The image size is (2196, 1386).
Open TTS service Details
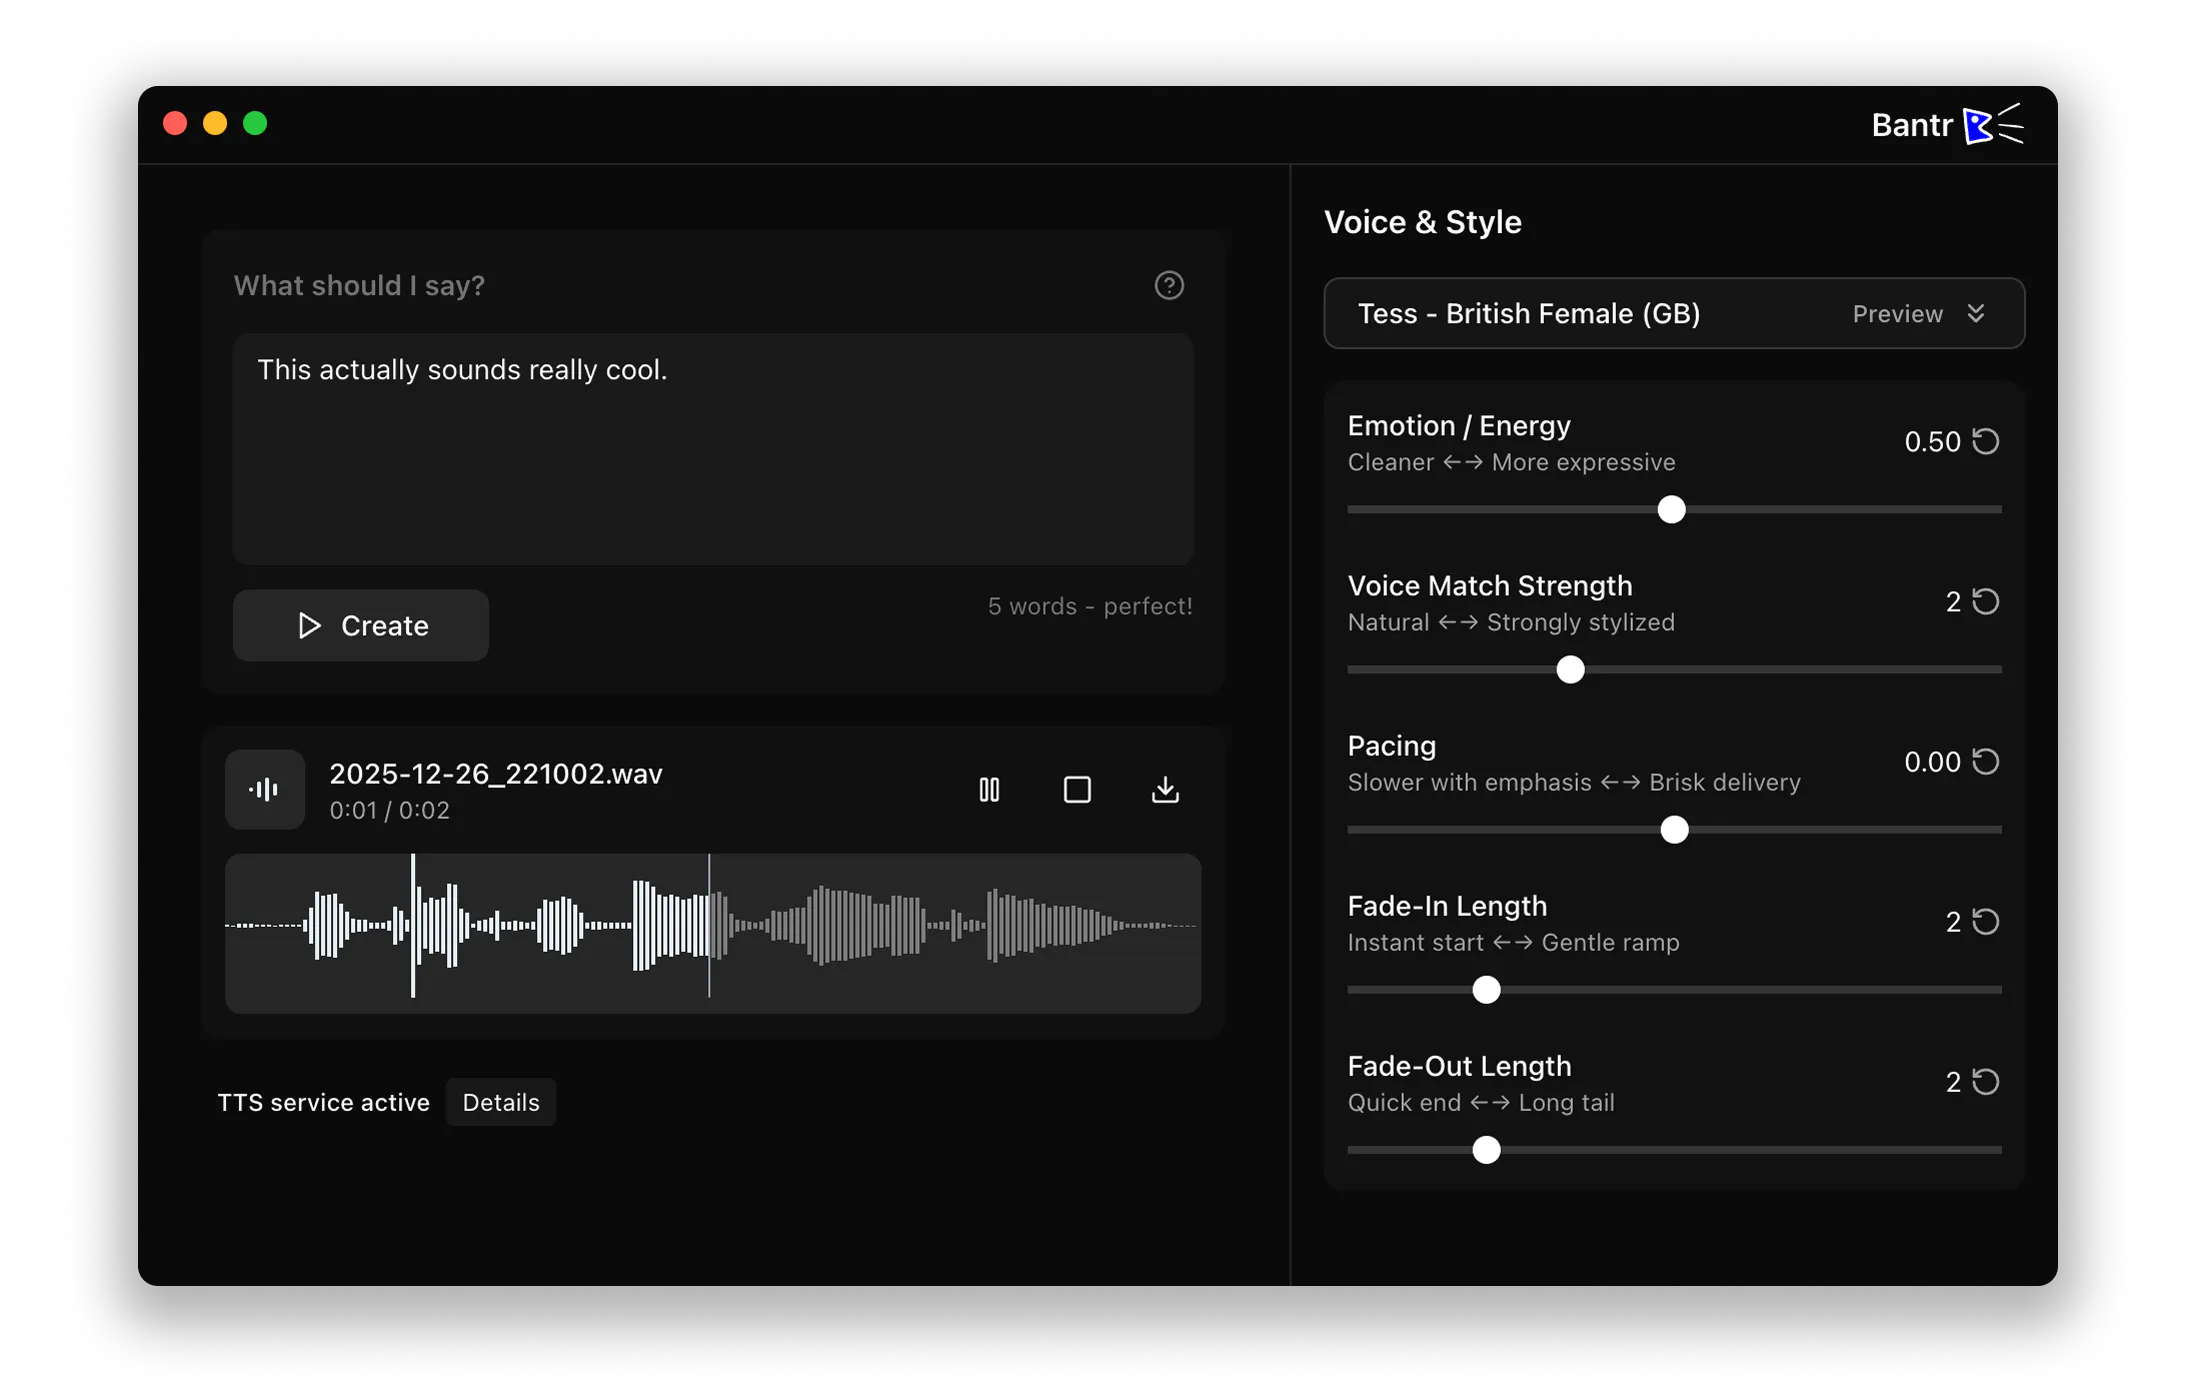[x=501, y=1102]
